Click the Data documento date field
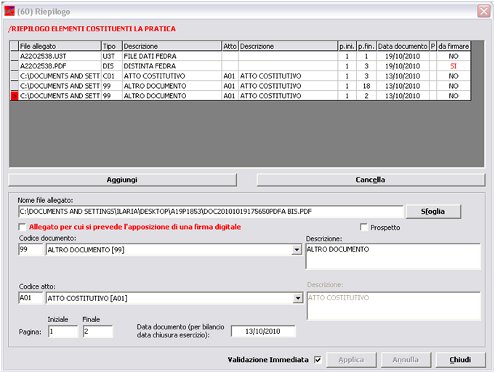Image resolution: width=495 pixels, height=373 pixels. (263, 332)
